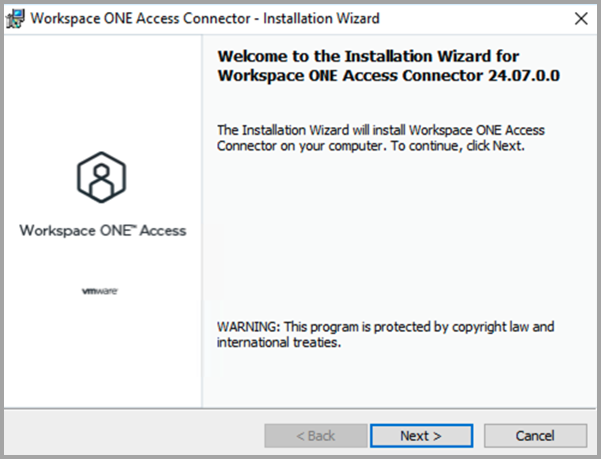Click the installer icon in title bar

point(15,19)
